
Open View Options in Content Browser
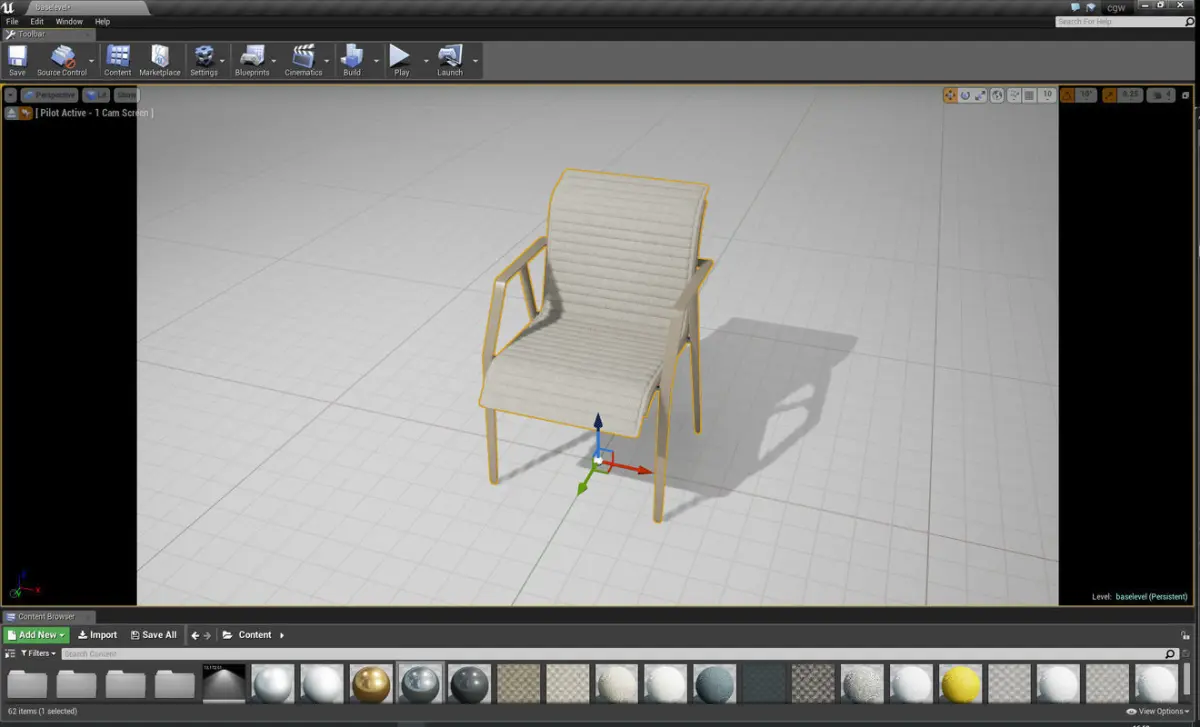coord(1158,711)
